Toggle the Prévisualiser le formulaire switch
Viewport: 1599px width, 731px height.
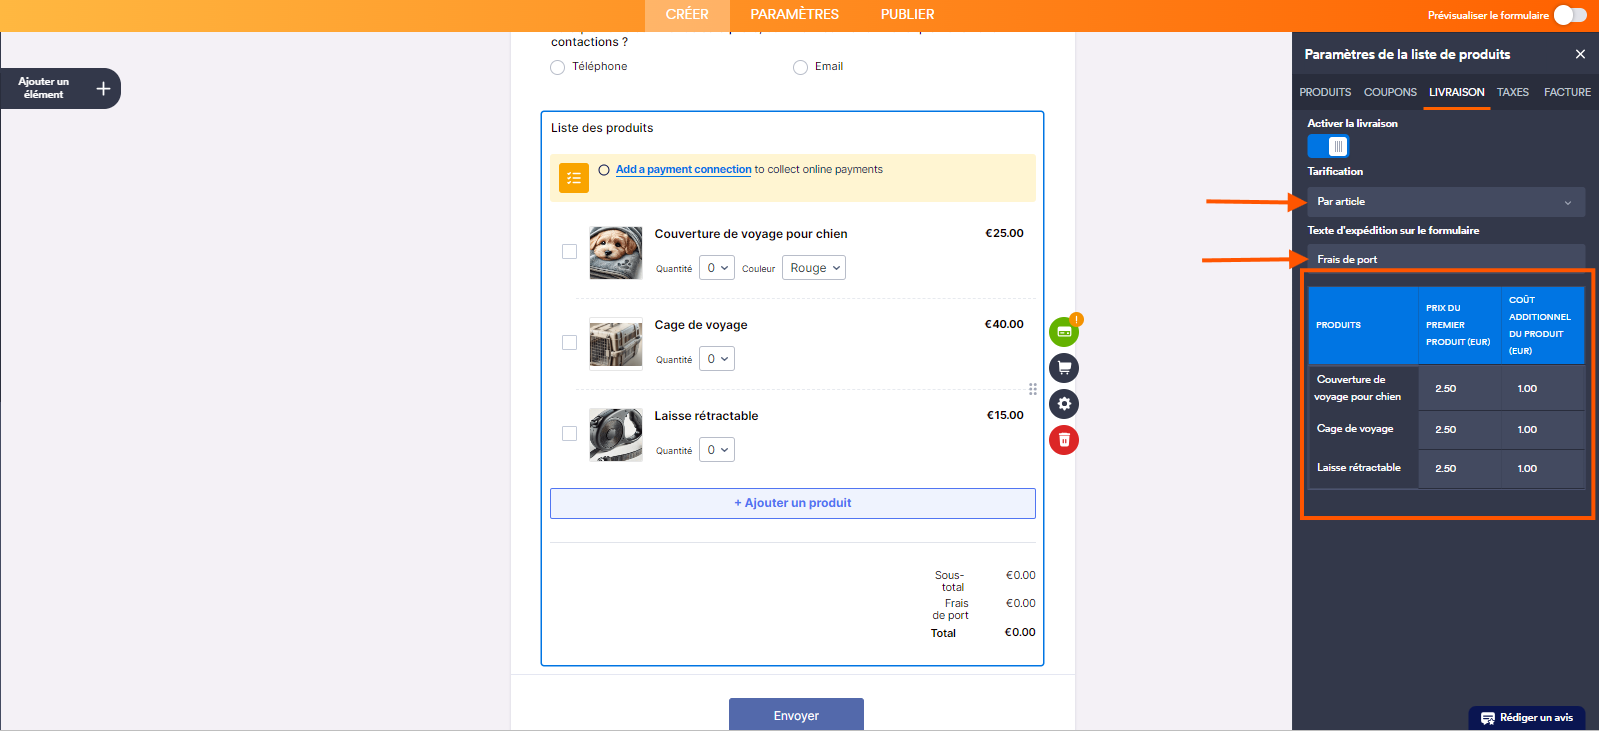(x=1570, y=15)
